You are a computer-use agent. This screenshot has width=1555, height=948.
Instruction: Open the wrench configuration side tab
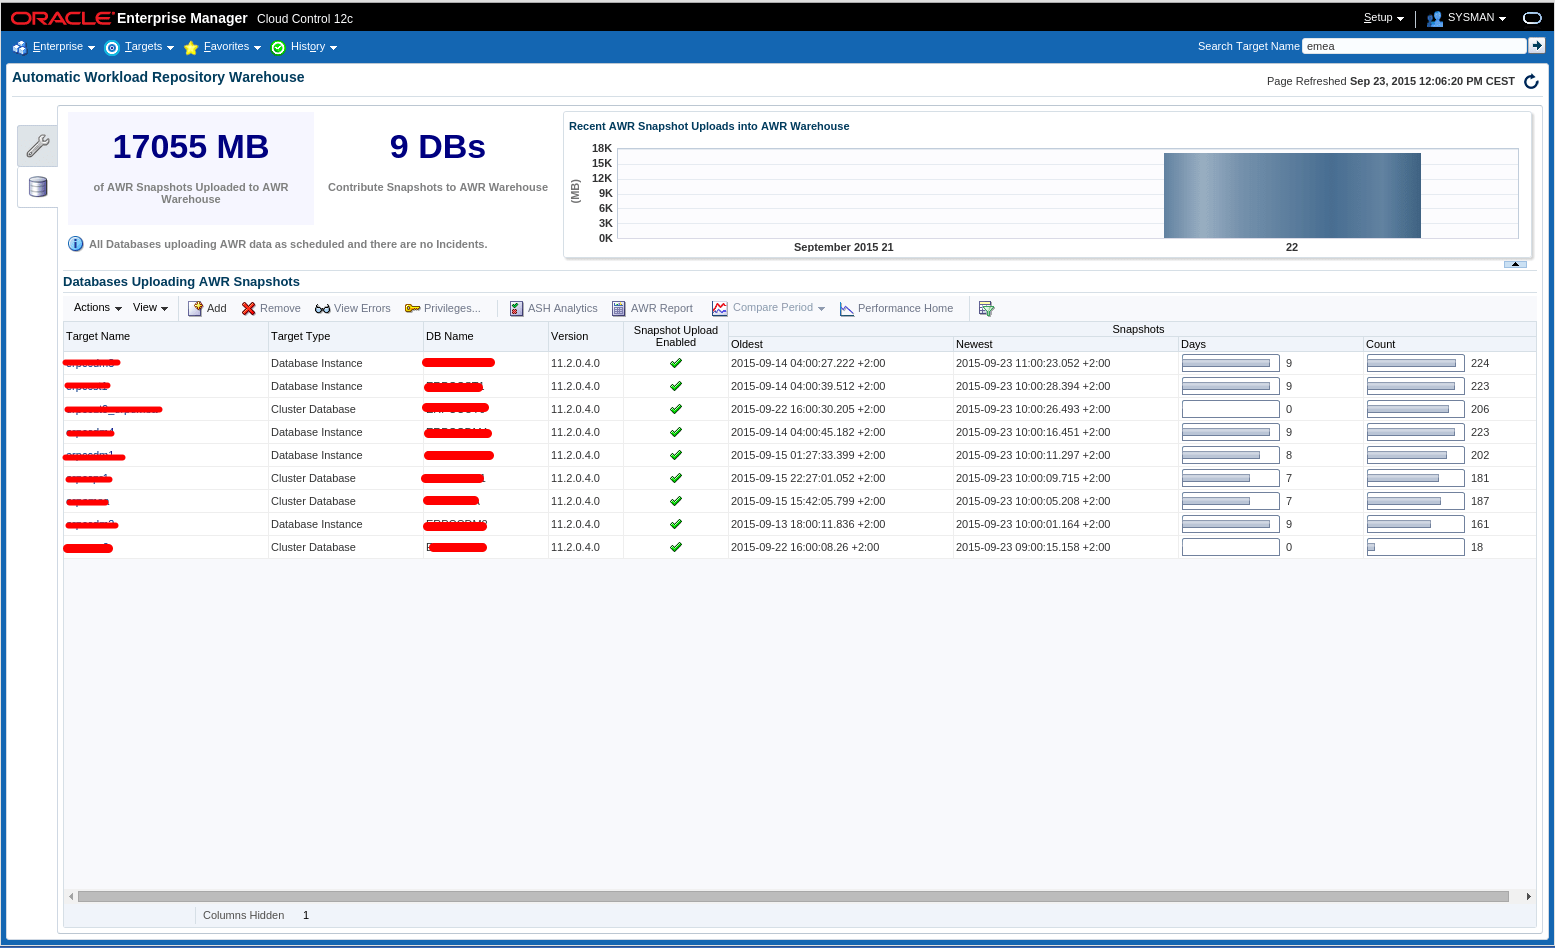38,146
